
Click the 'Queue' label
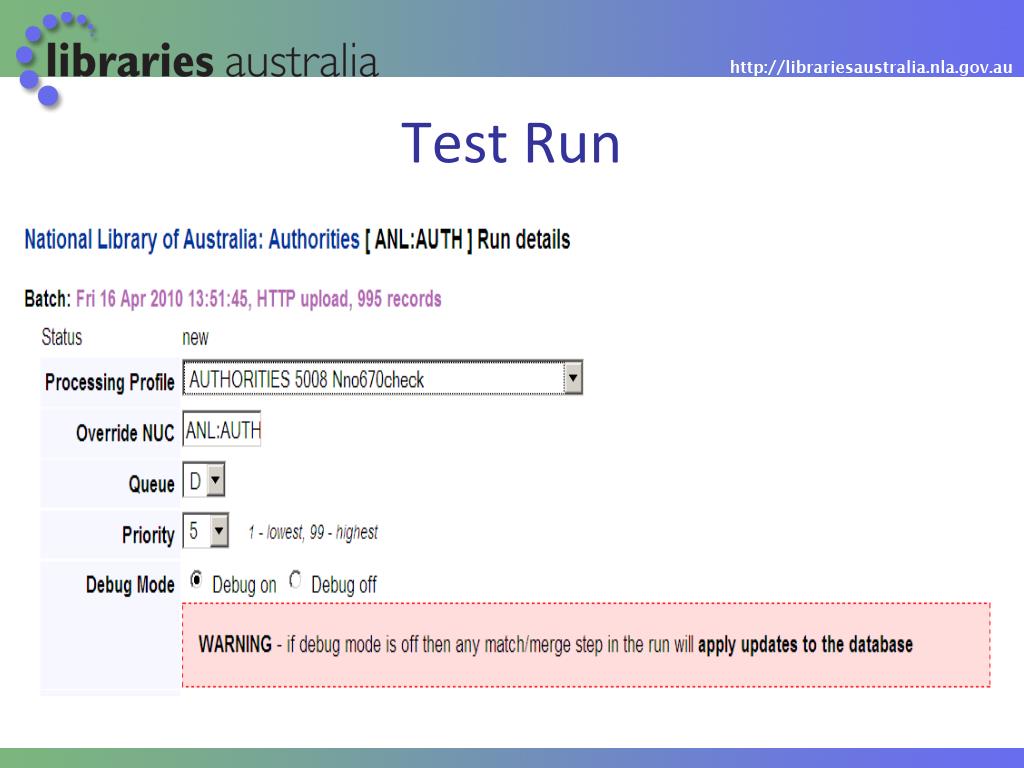point(152,484)
